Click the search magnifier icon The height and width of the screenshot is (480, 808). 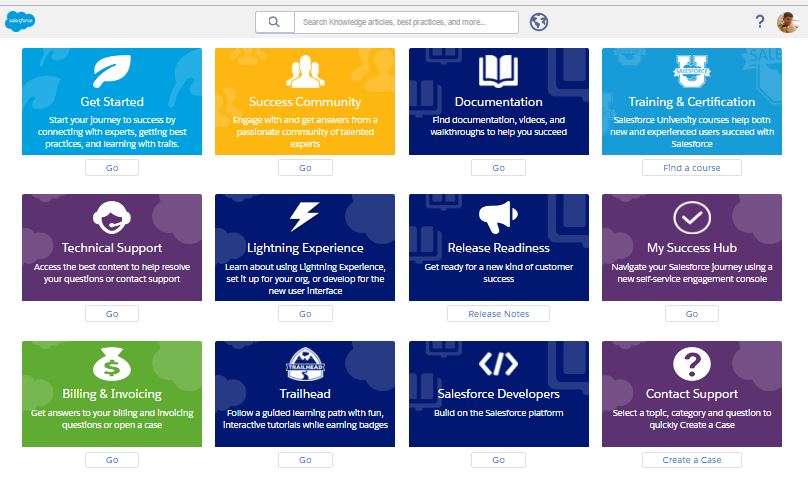(x=274, y=22)
